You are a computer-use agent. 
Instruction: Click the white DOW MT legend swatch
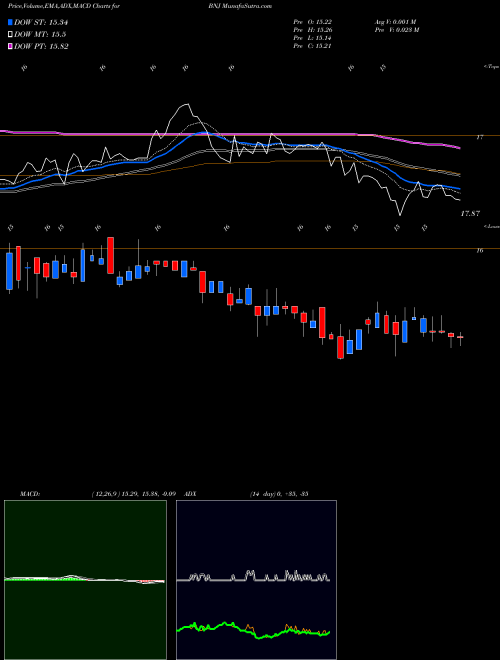pos(10,35)
